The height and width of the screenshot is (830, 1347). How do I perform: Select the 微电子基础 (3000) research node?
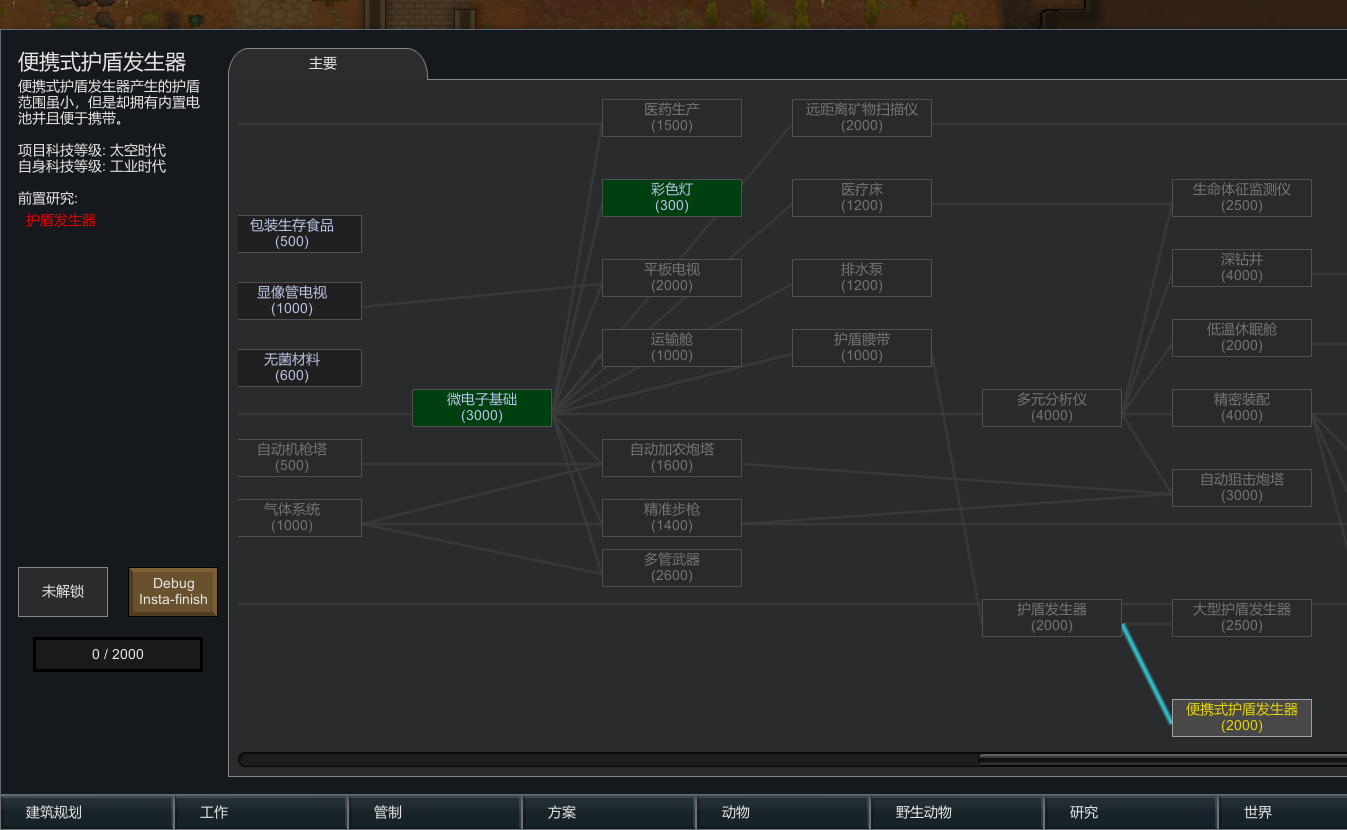tap(481, 407)
